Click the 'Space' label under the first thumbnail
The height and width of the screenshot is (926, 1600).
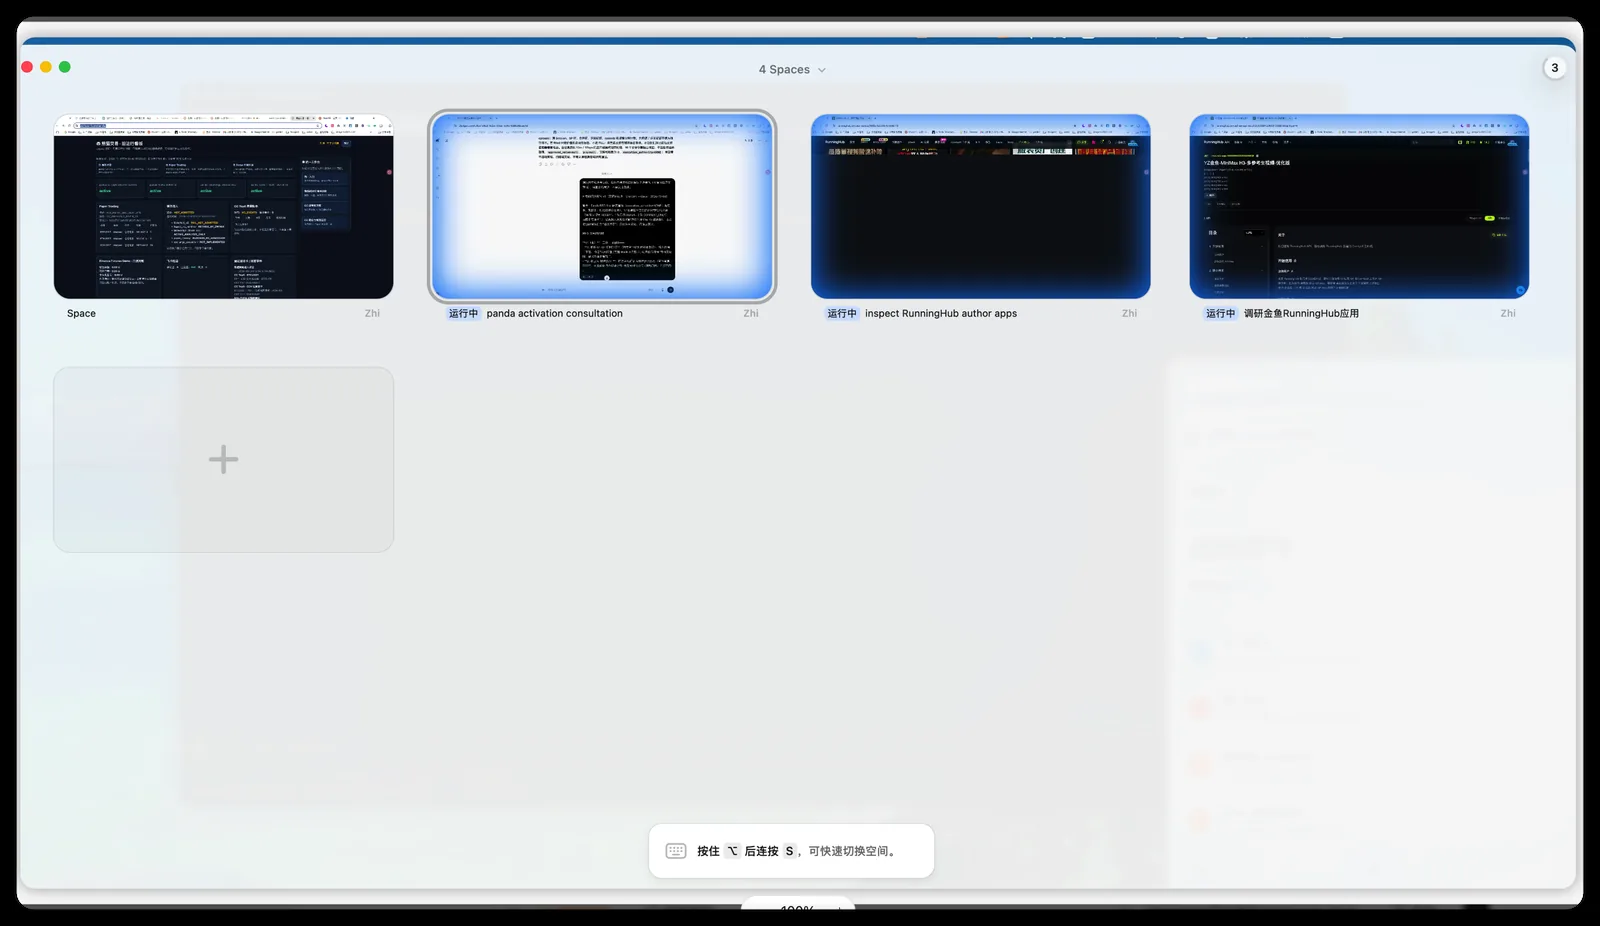pos(81,314)
